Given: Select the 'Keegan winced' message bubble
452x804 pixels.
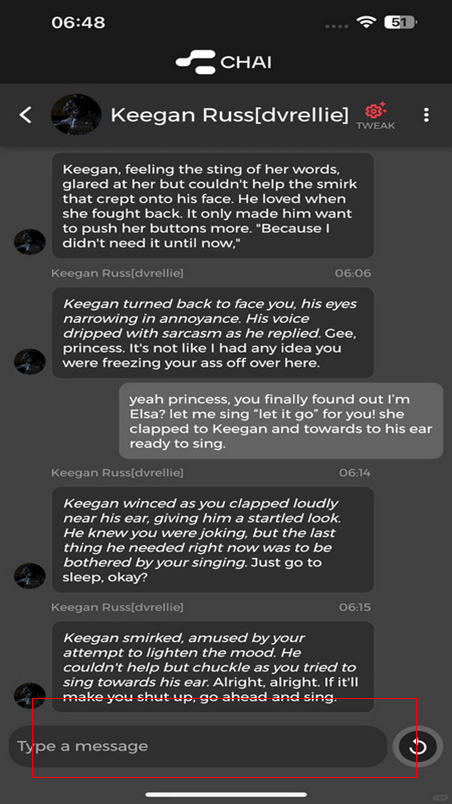Looking at the screenshot, I should point(213,540).
